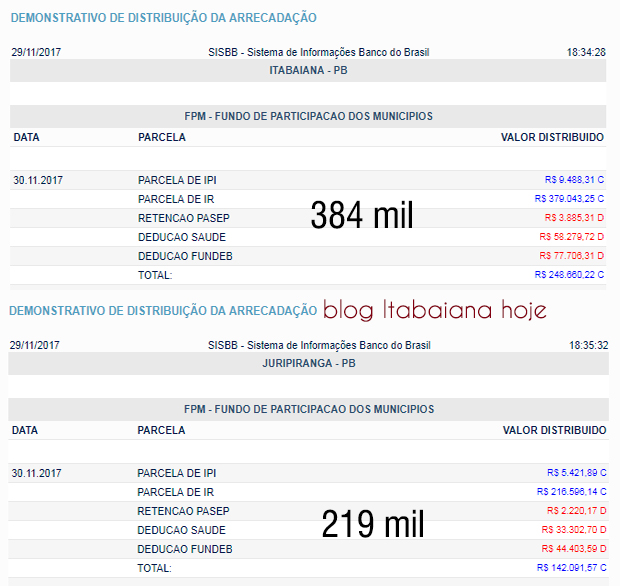
Task: Select the time 18:35:32
Action: point(588,345)
